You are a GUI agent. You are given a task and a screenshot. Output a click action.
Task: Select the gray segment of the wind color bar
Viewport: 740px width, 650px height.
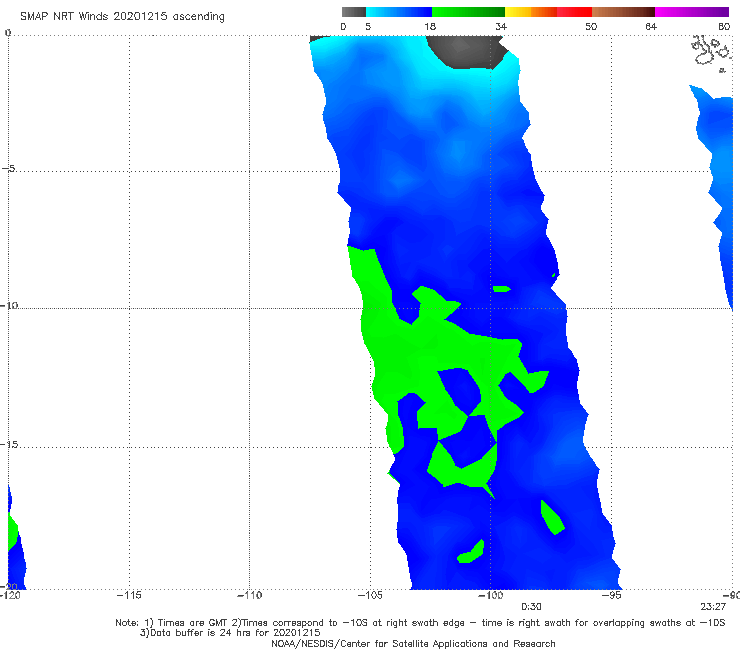(x=354, y=12)
